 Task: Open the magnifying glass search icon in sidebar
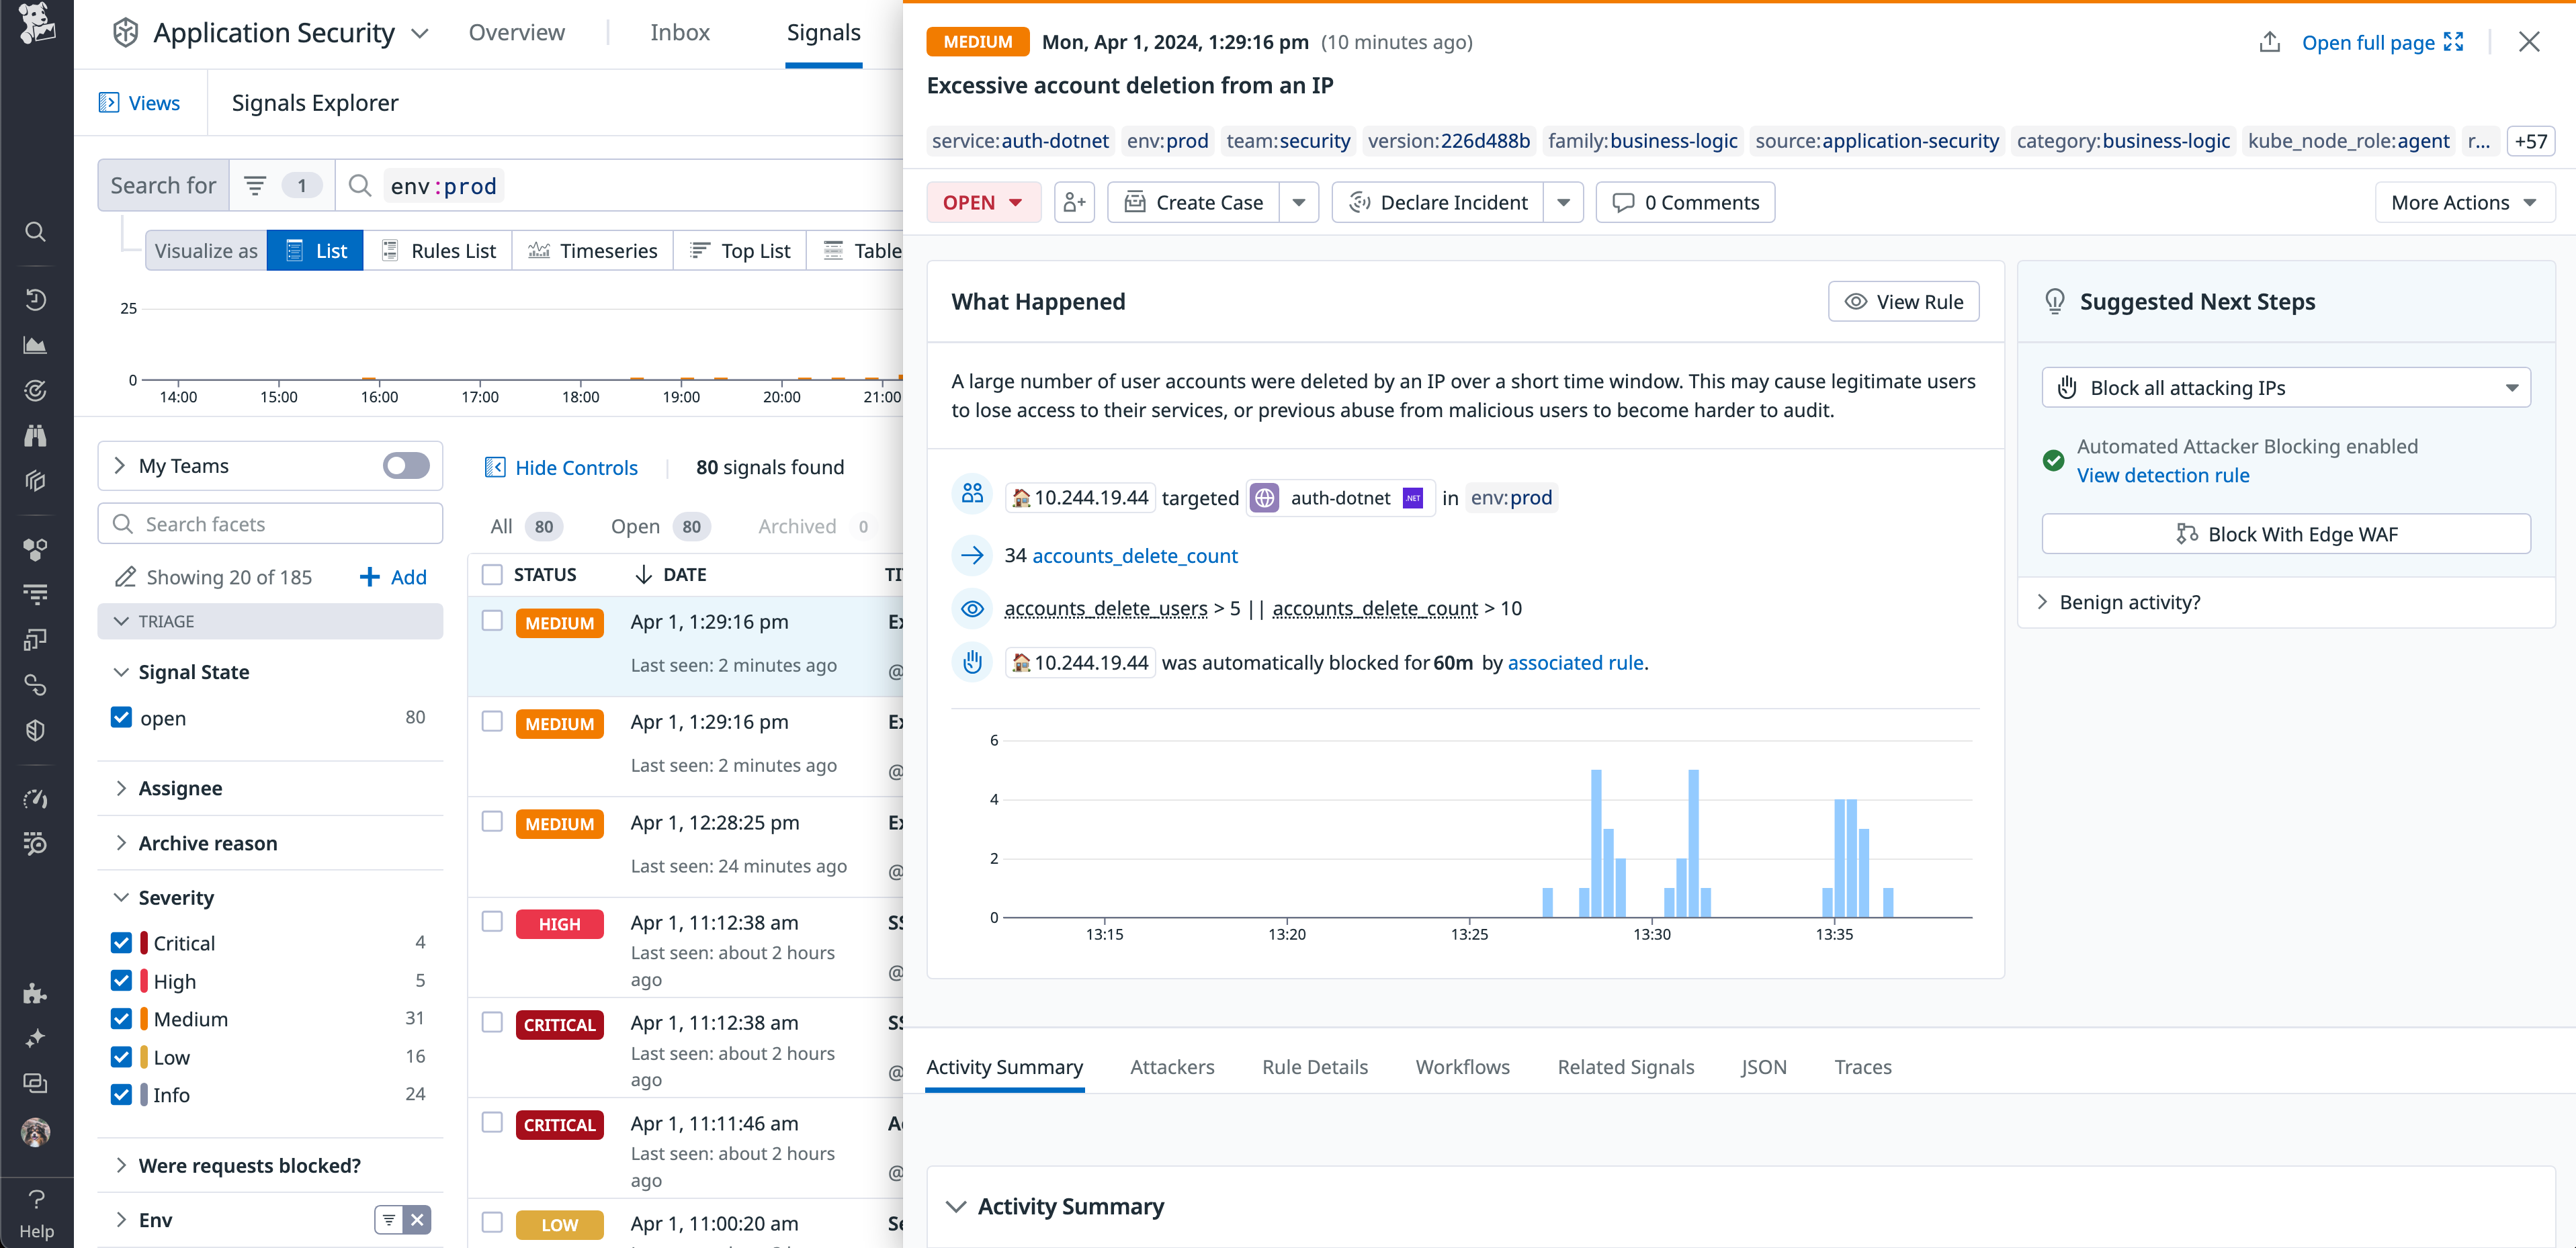pyautogui.click(x=35, y=231)
